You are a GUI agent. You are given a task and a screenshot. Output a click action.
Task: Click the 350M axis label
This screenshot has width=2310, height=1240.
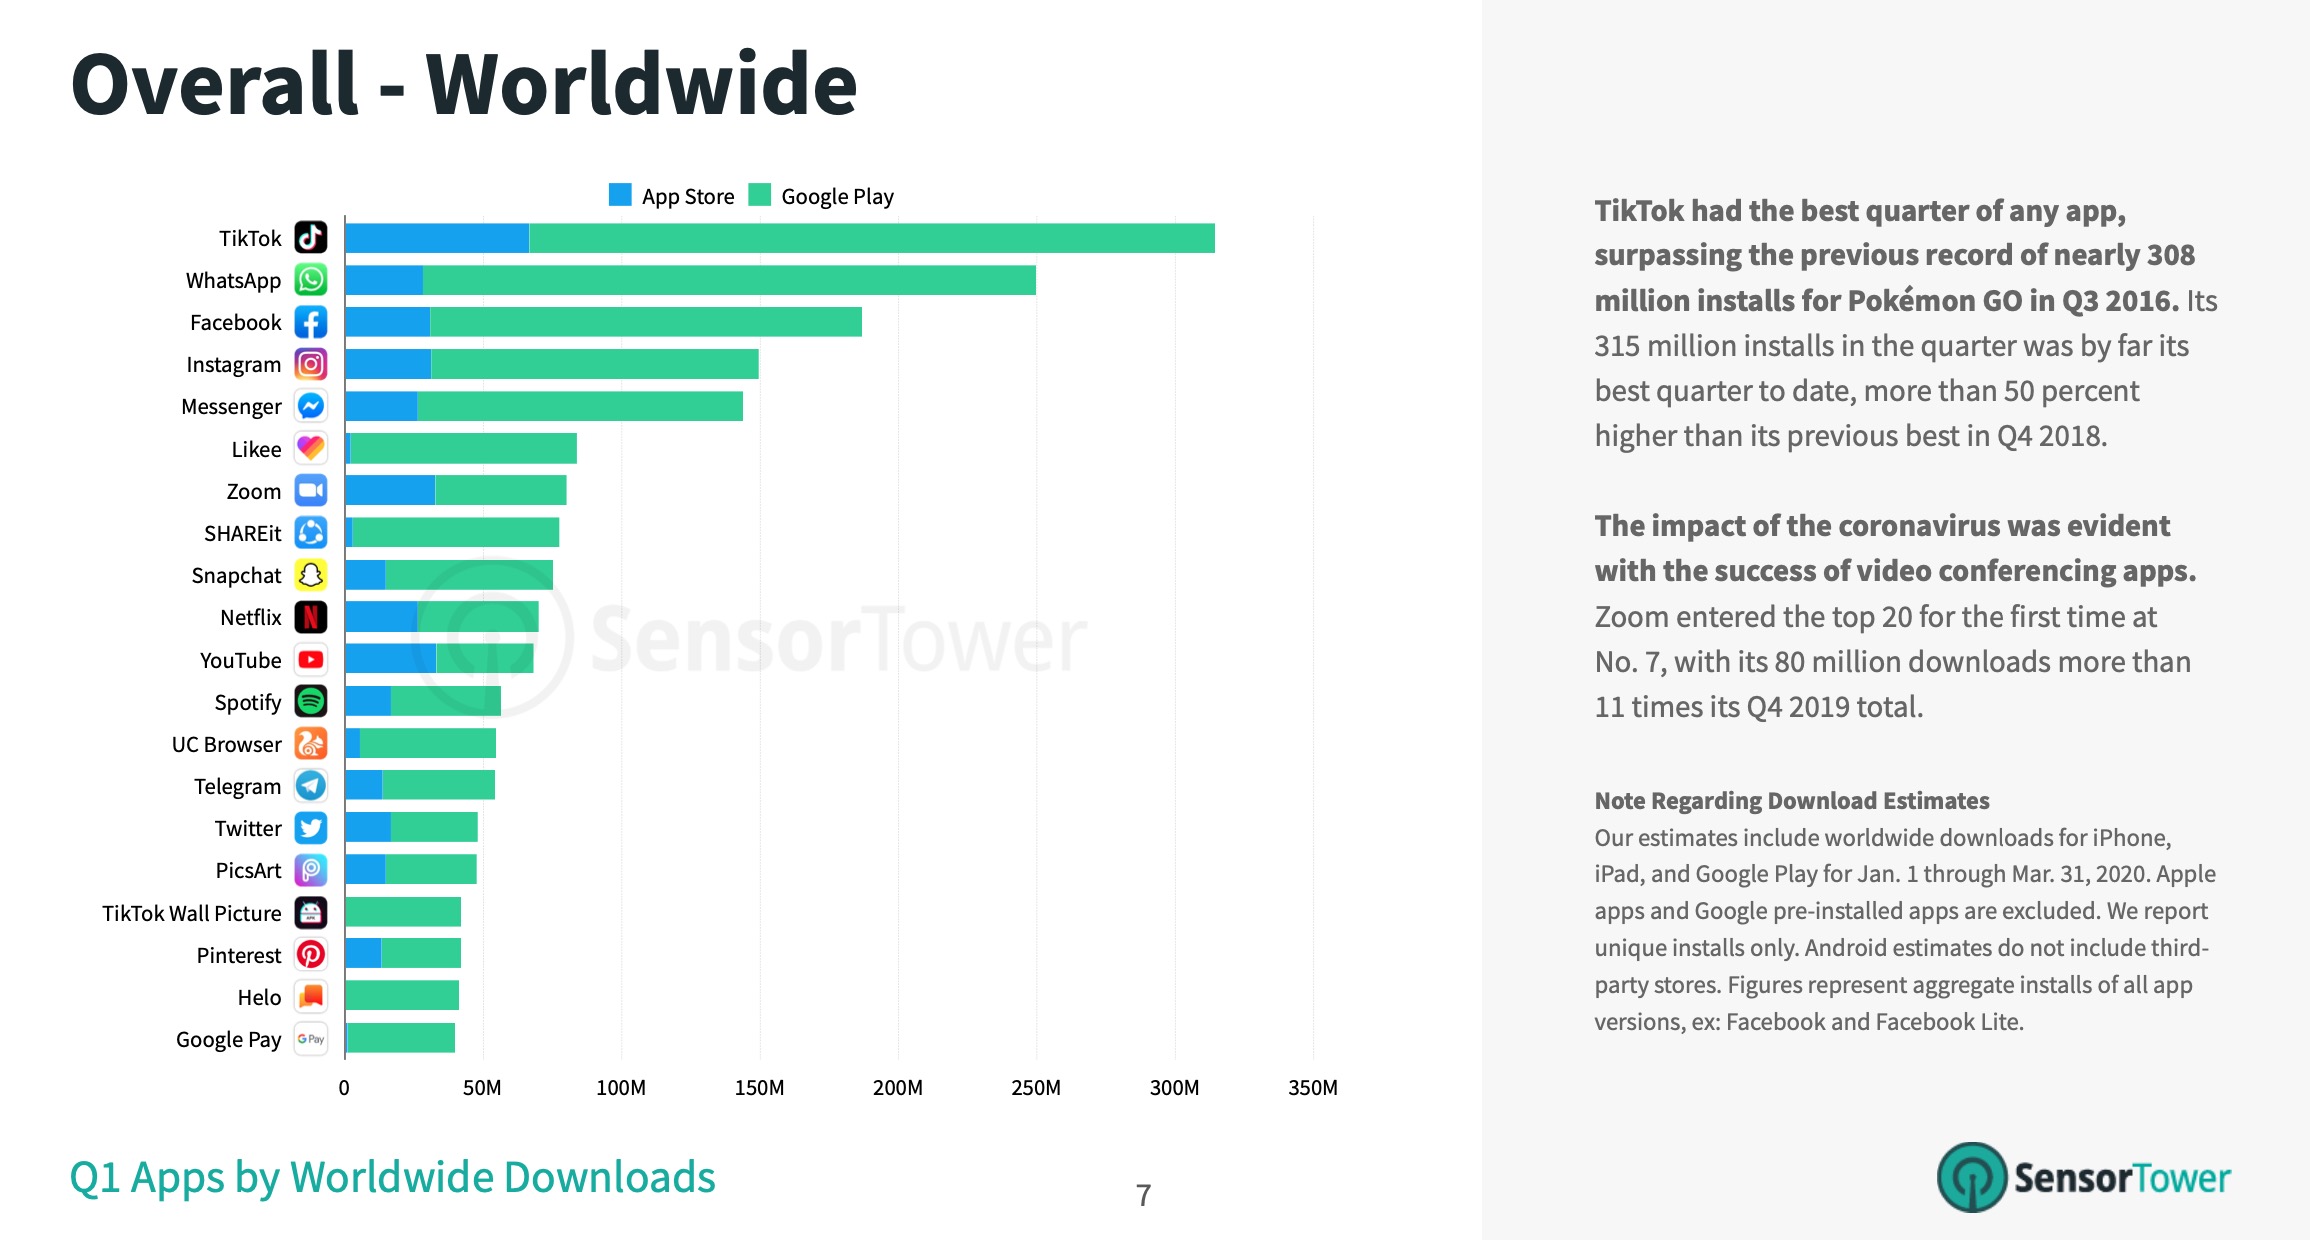(1312, 1088)
